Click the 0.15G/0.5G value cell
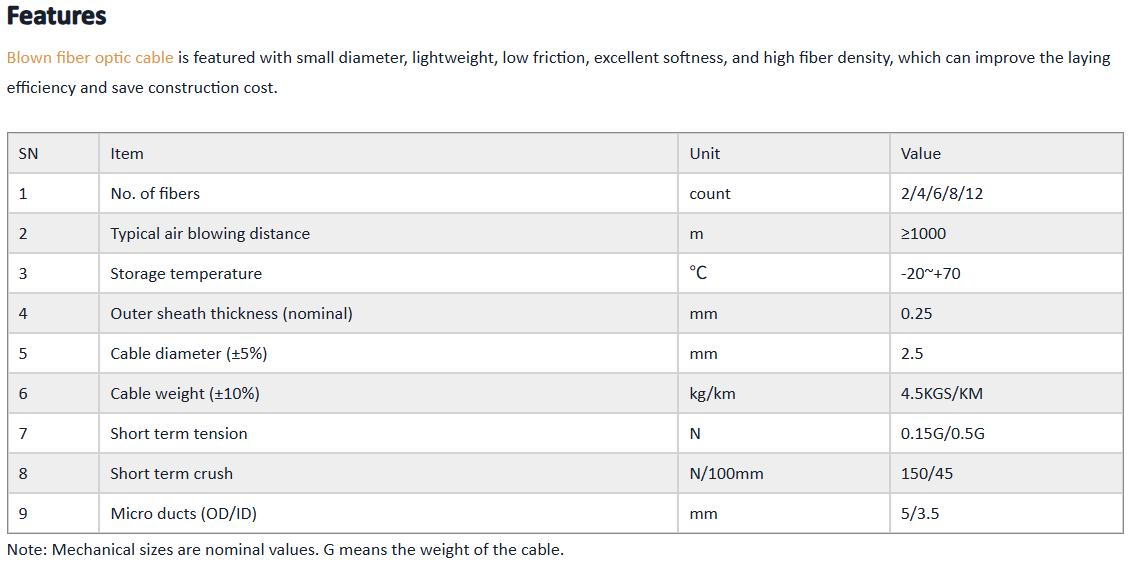1136x565 pixels. 1006,433
